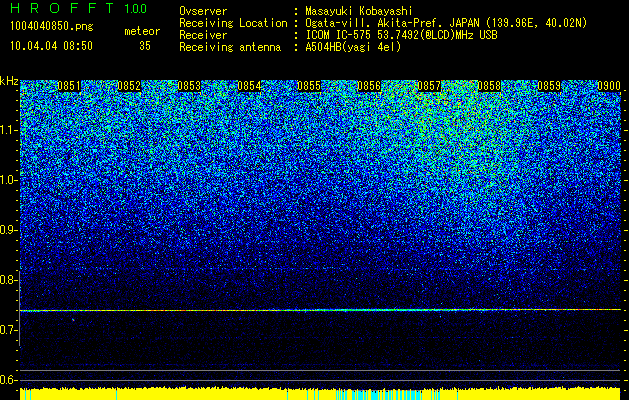Click the 0.8 kHz axis label

click(x=9, y=280)
